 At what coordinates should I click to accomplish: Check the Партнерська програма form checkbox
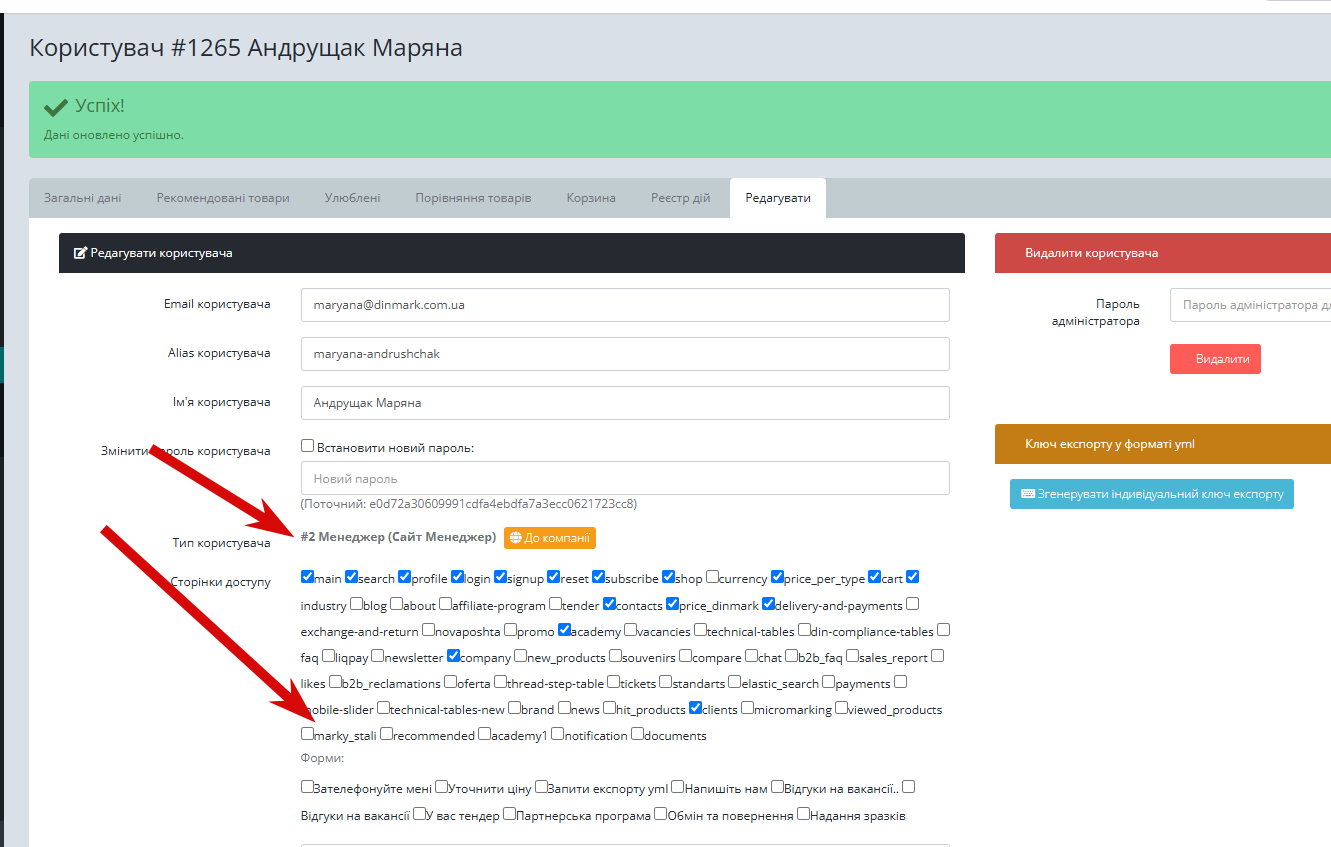[x=510, y=814]
